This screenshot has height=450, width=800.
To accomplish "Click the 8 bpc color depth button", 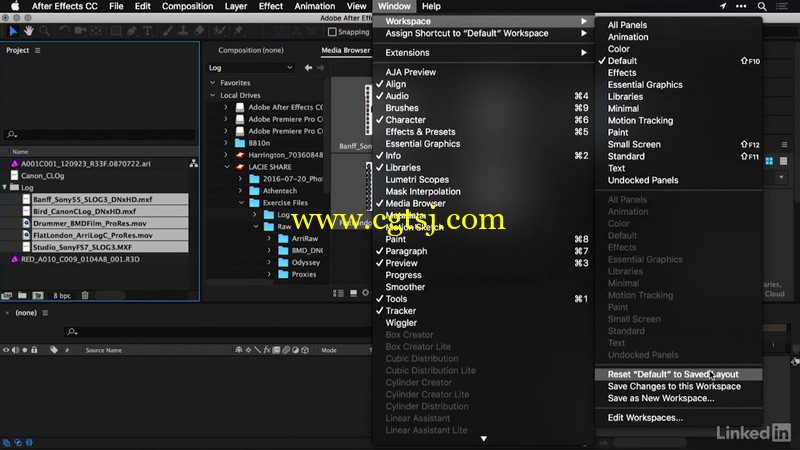I will 62,295.
